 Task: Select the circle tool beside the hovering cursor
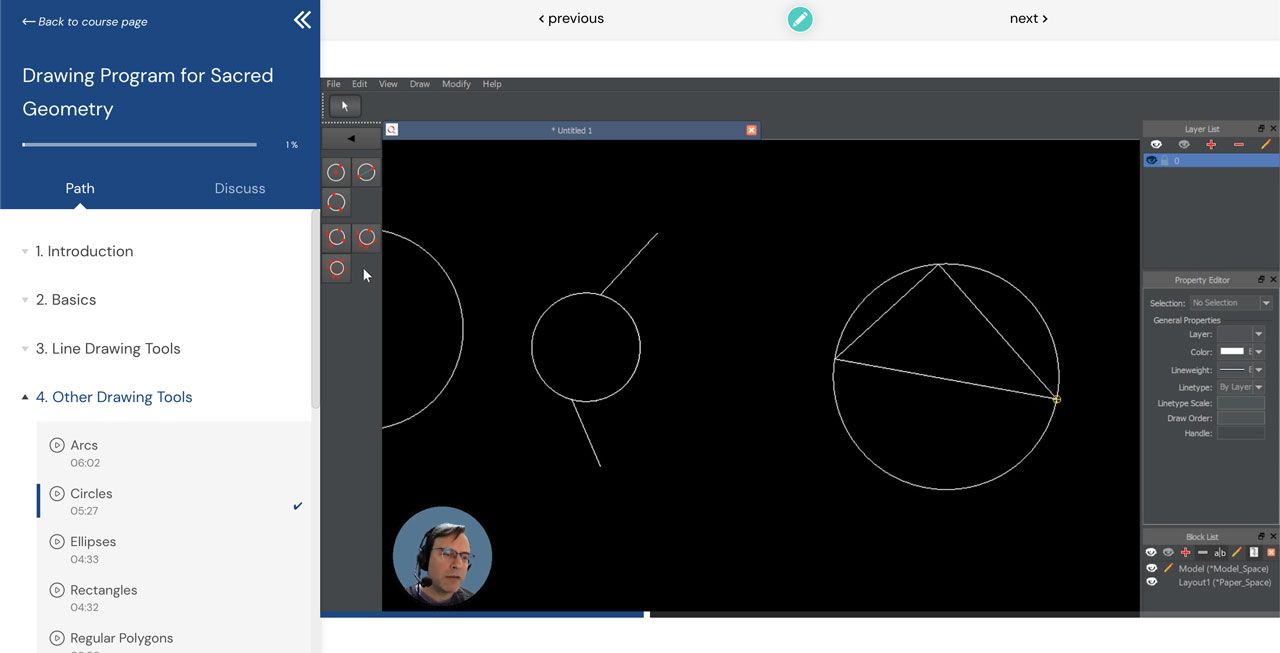click(367, 238)
